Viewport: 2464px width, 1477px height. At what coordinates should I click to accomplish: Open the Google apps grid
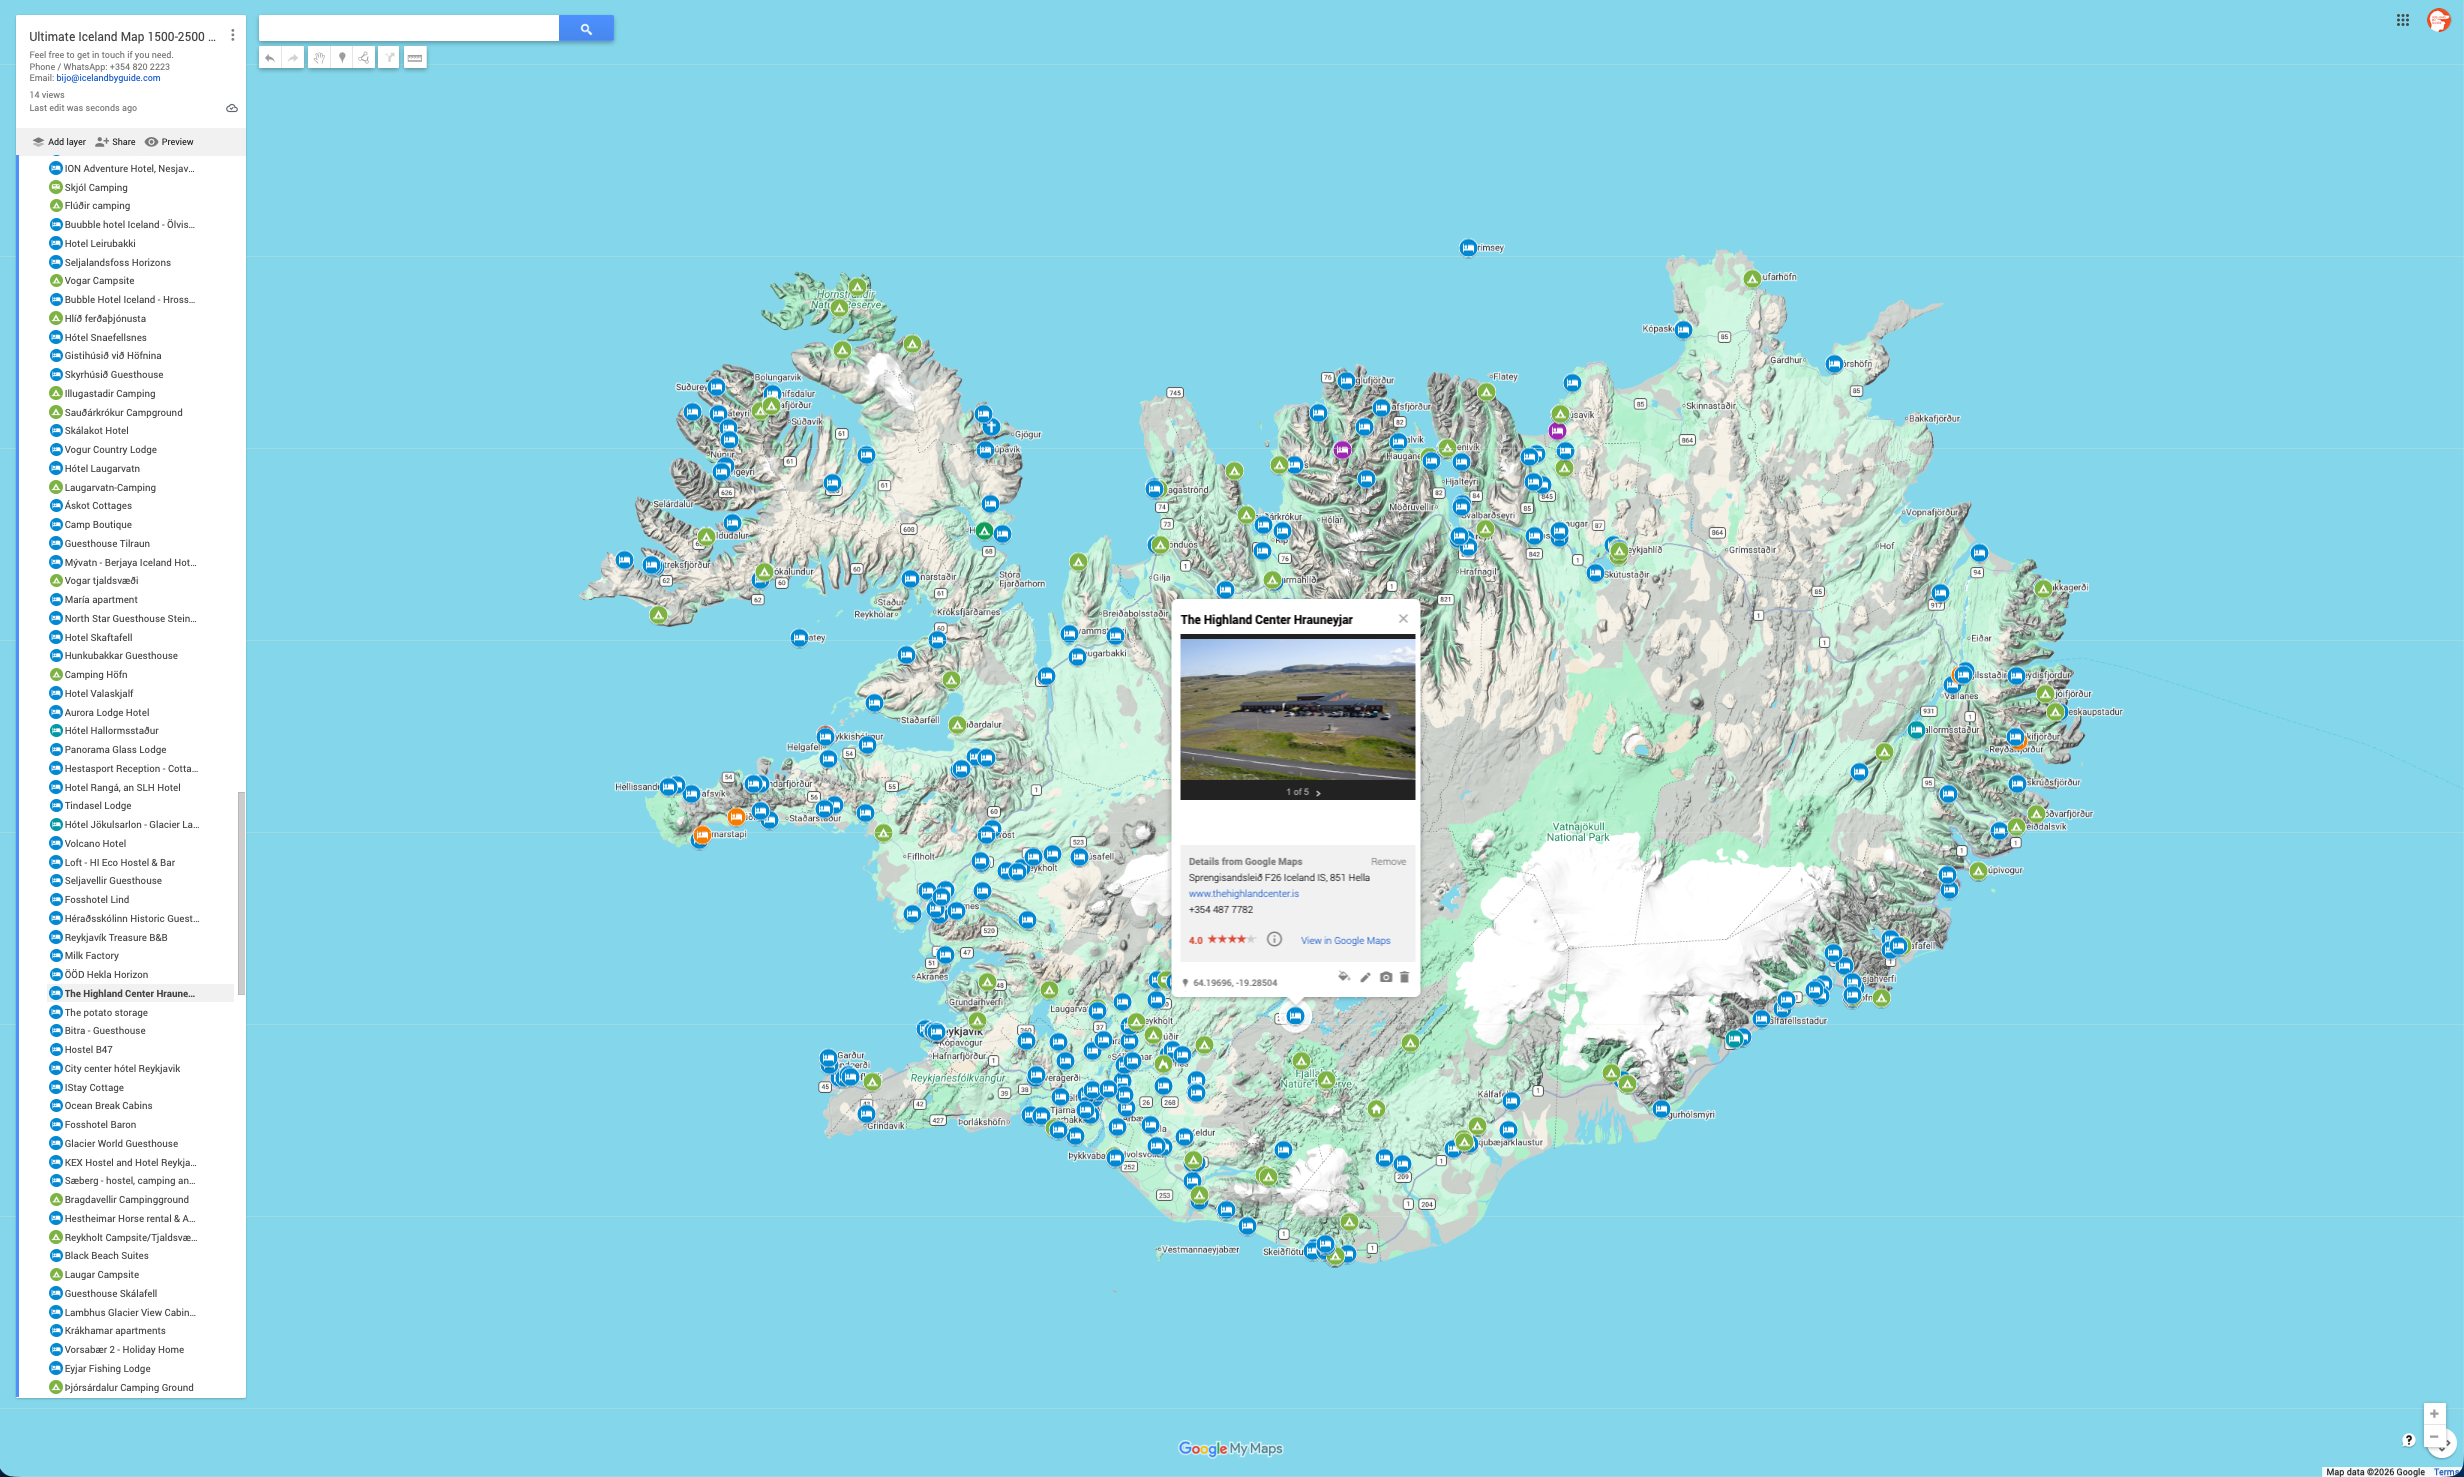click(2402, 20)
